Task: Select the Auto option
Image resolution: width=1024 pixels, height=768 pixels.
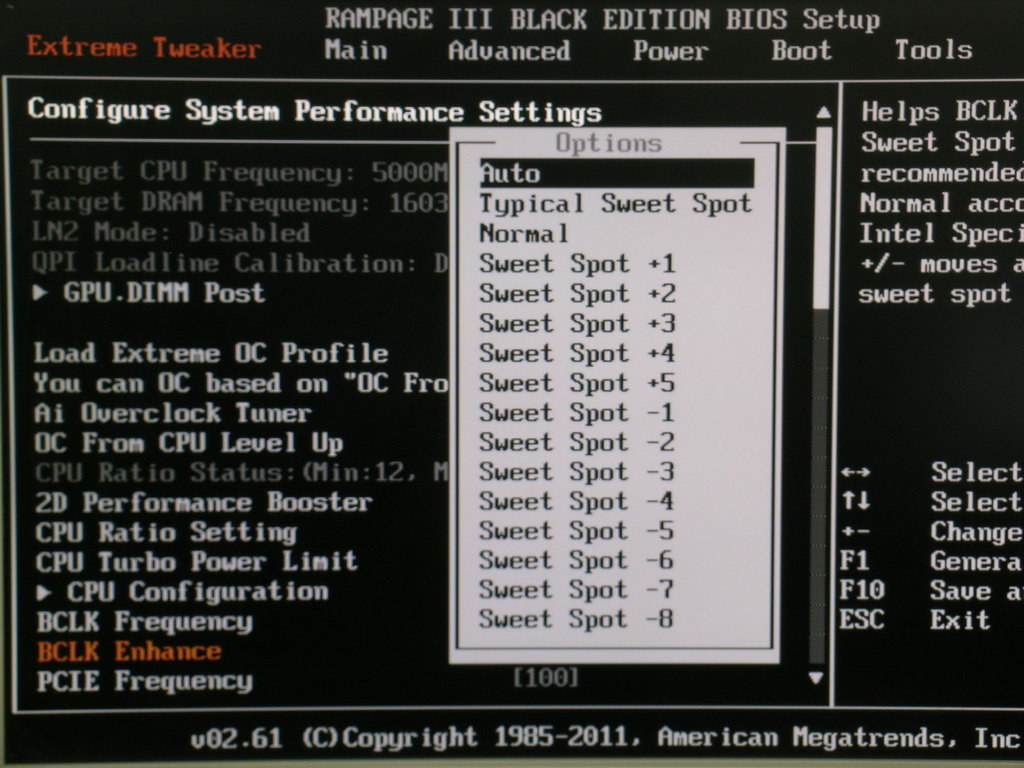Action: point(616,174)
